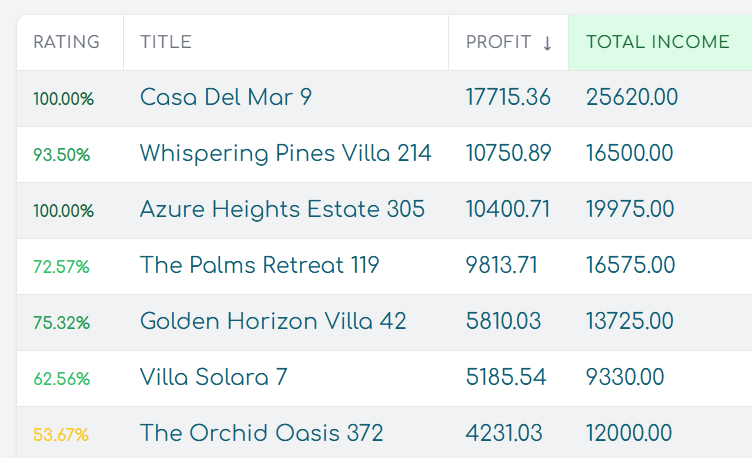Open Casa Del Mar 9 listing

[226, 98]
